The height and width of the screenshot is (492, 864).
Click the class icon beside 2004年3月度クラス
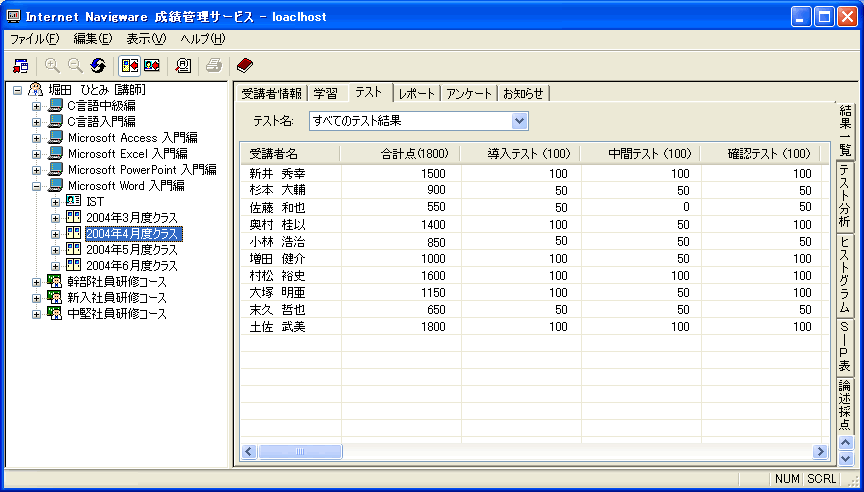point(73,218)
